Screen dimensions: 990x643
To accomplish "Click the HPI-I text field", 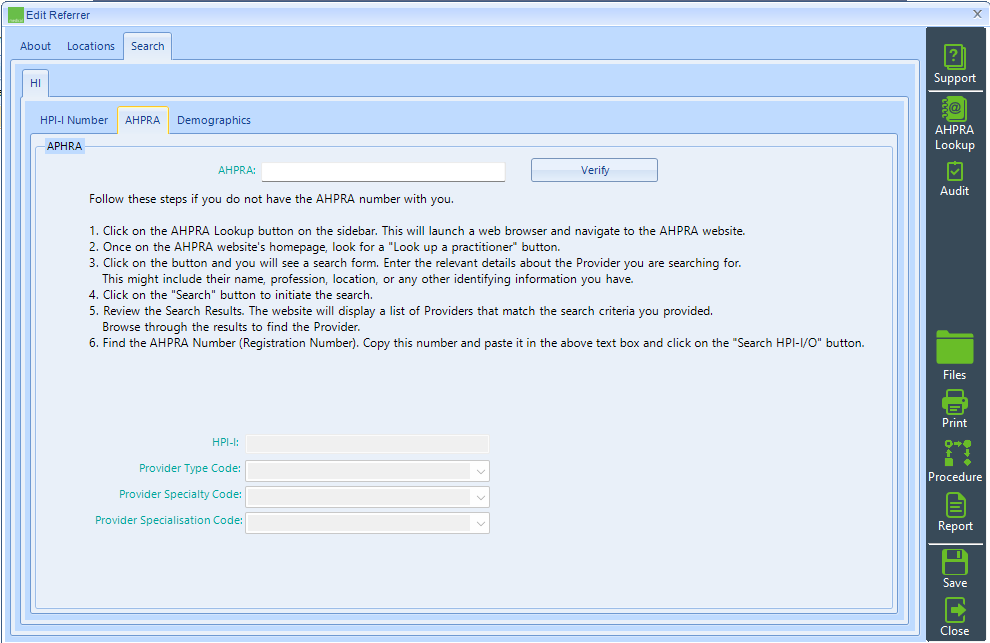I will 367,443.
